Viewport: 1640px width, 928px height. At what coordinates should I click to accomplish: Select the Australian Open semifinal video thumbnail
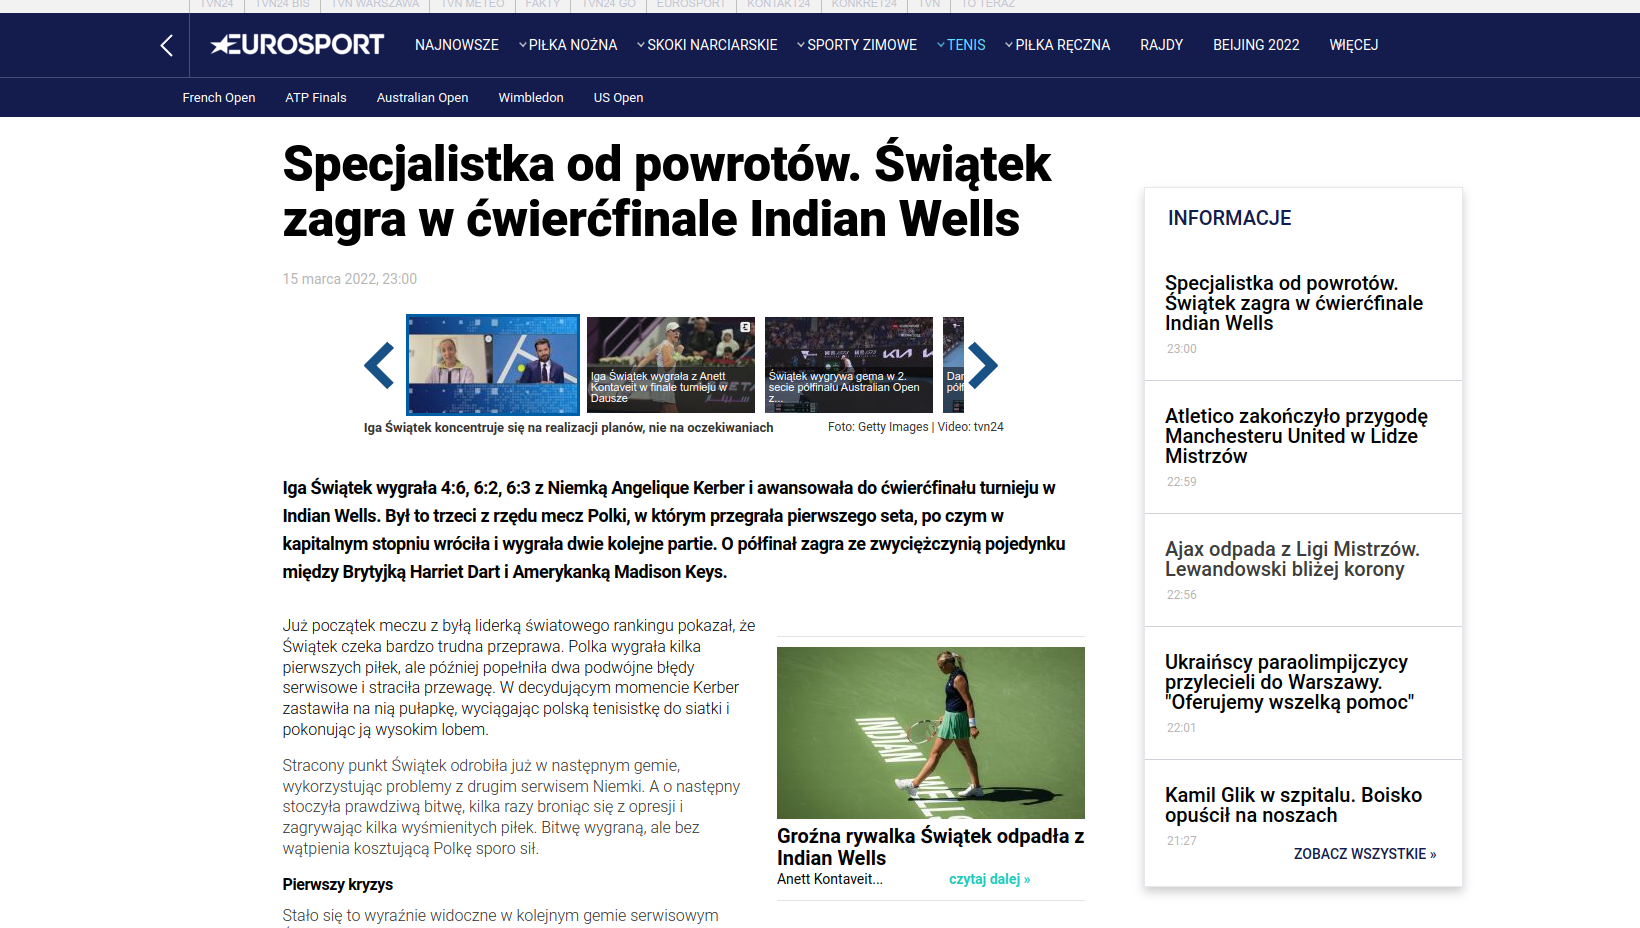(x=849, y=365)
